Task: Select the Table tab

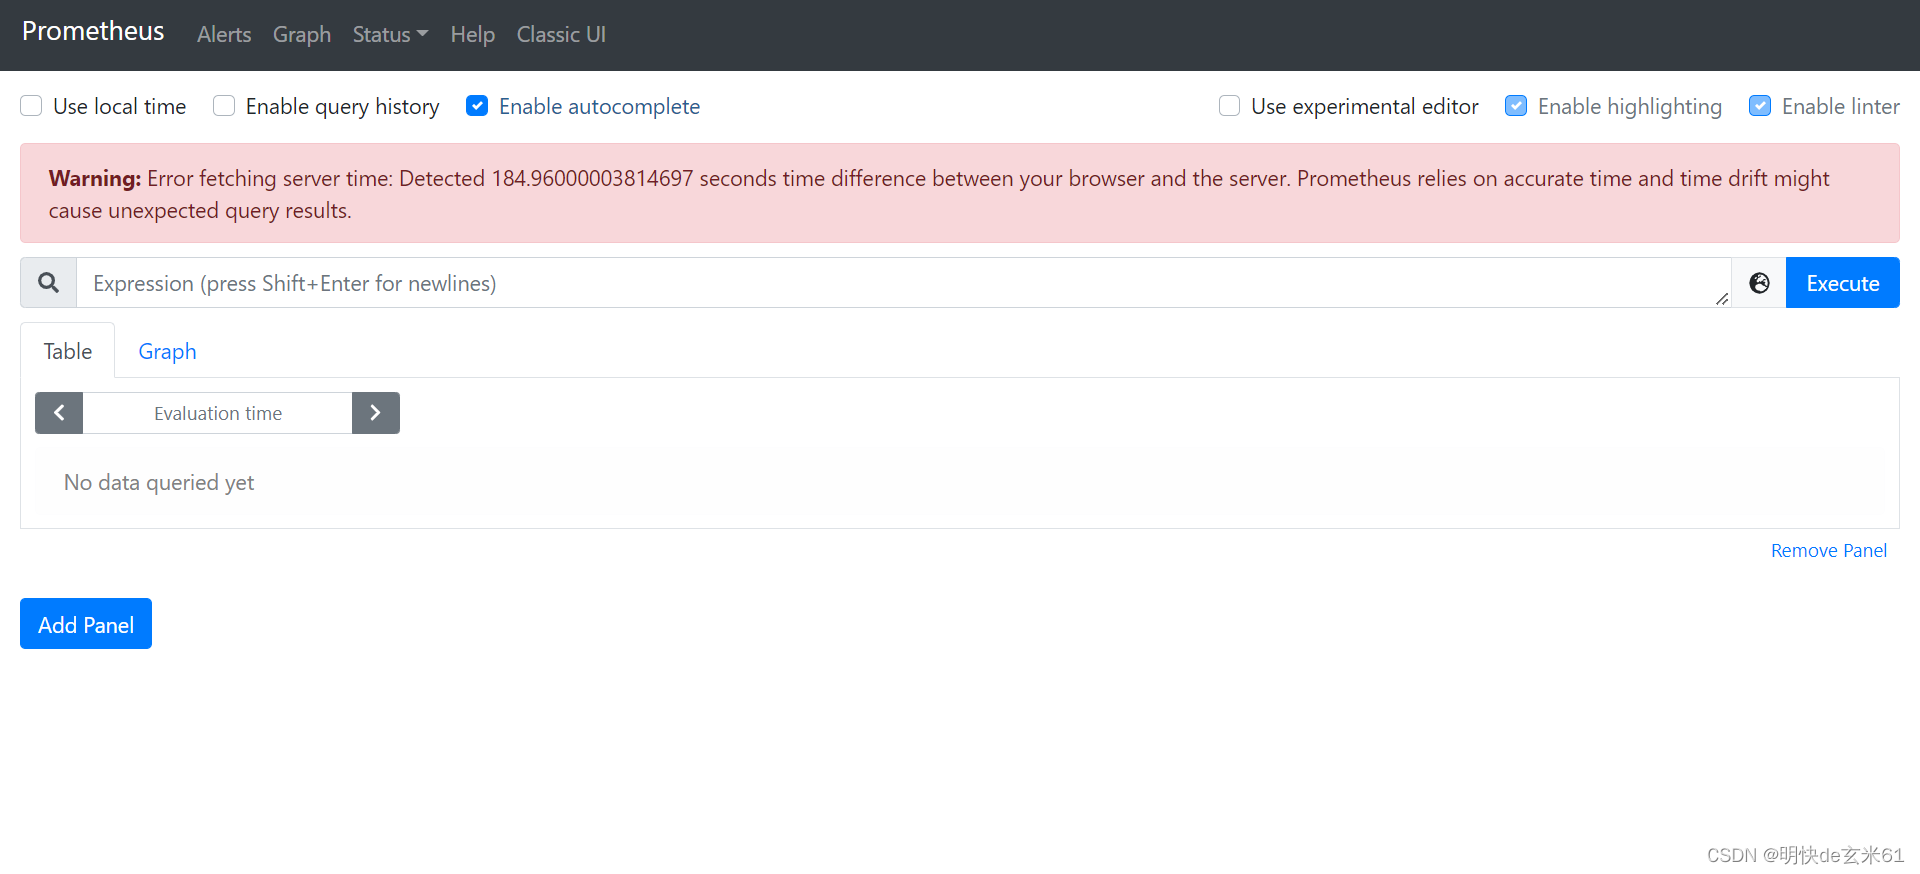Action: click(x=68, y=351)
